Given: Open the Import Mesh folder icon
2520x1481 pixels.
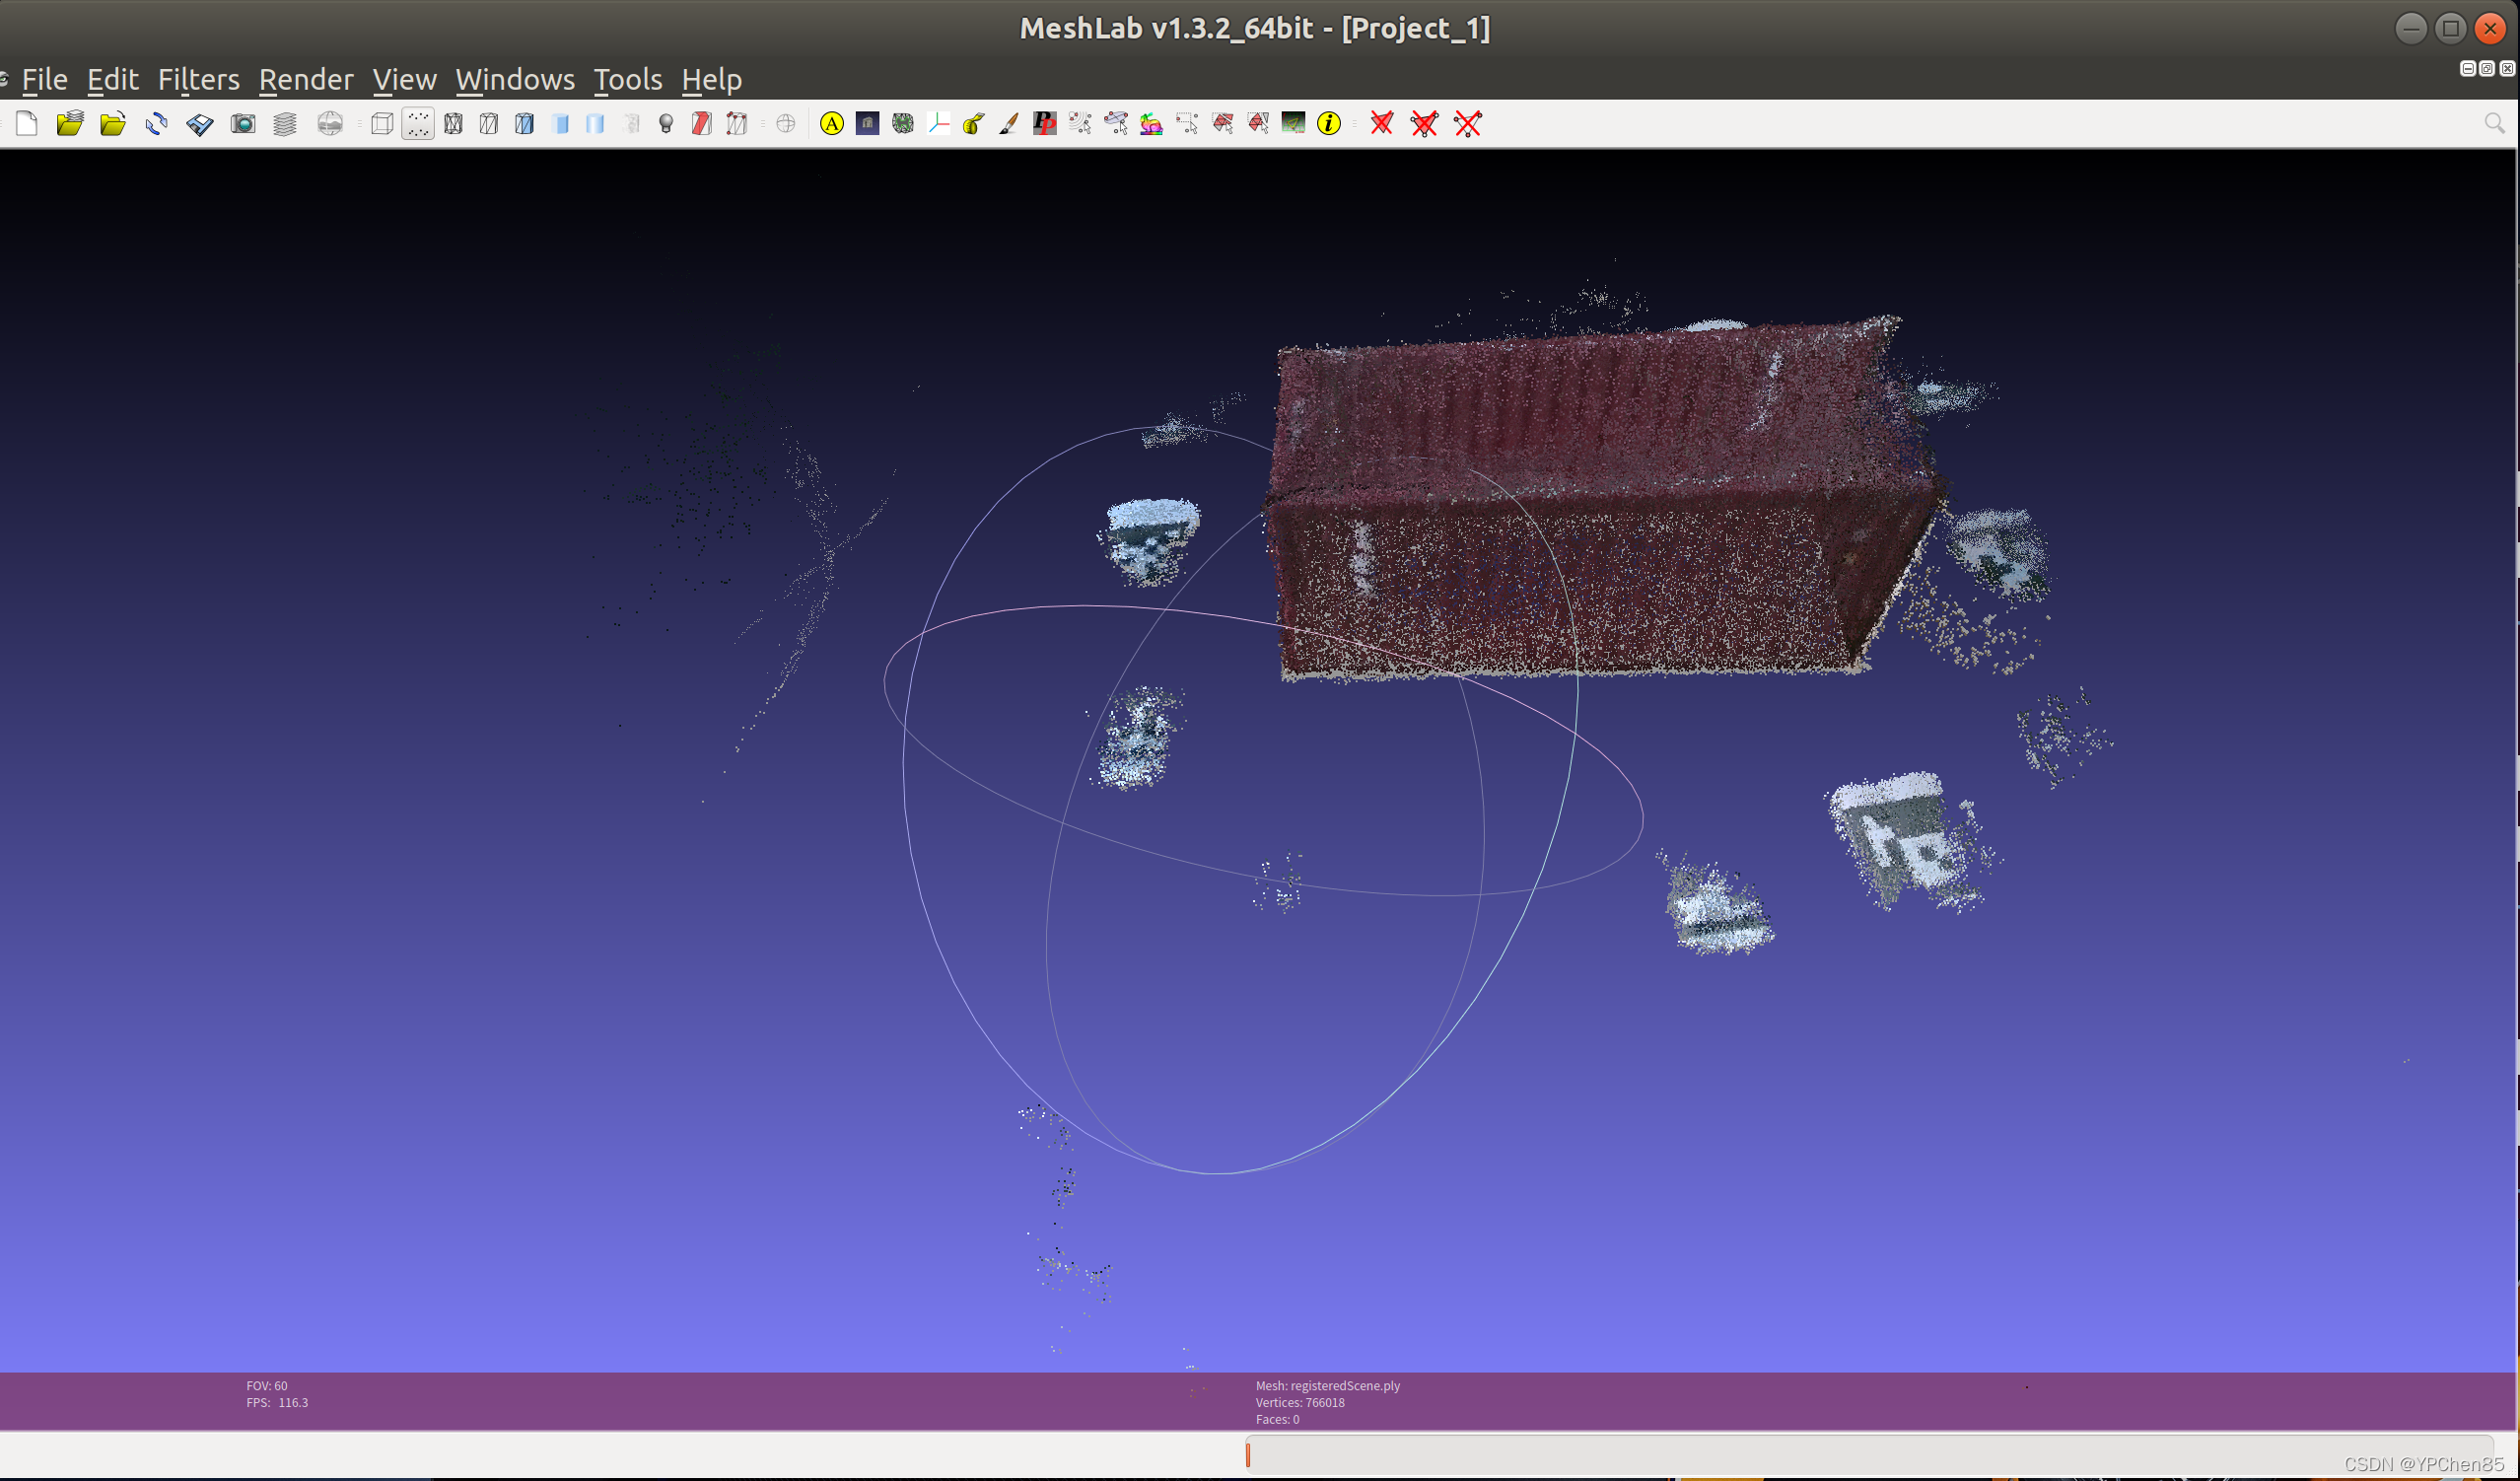Looking at the screenshot, I should click(x=113, y=123).
